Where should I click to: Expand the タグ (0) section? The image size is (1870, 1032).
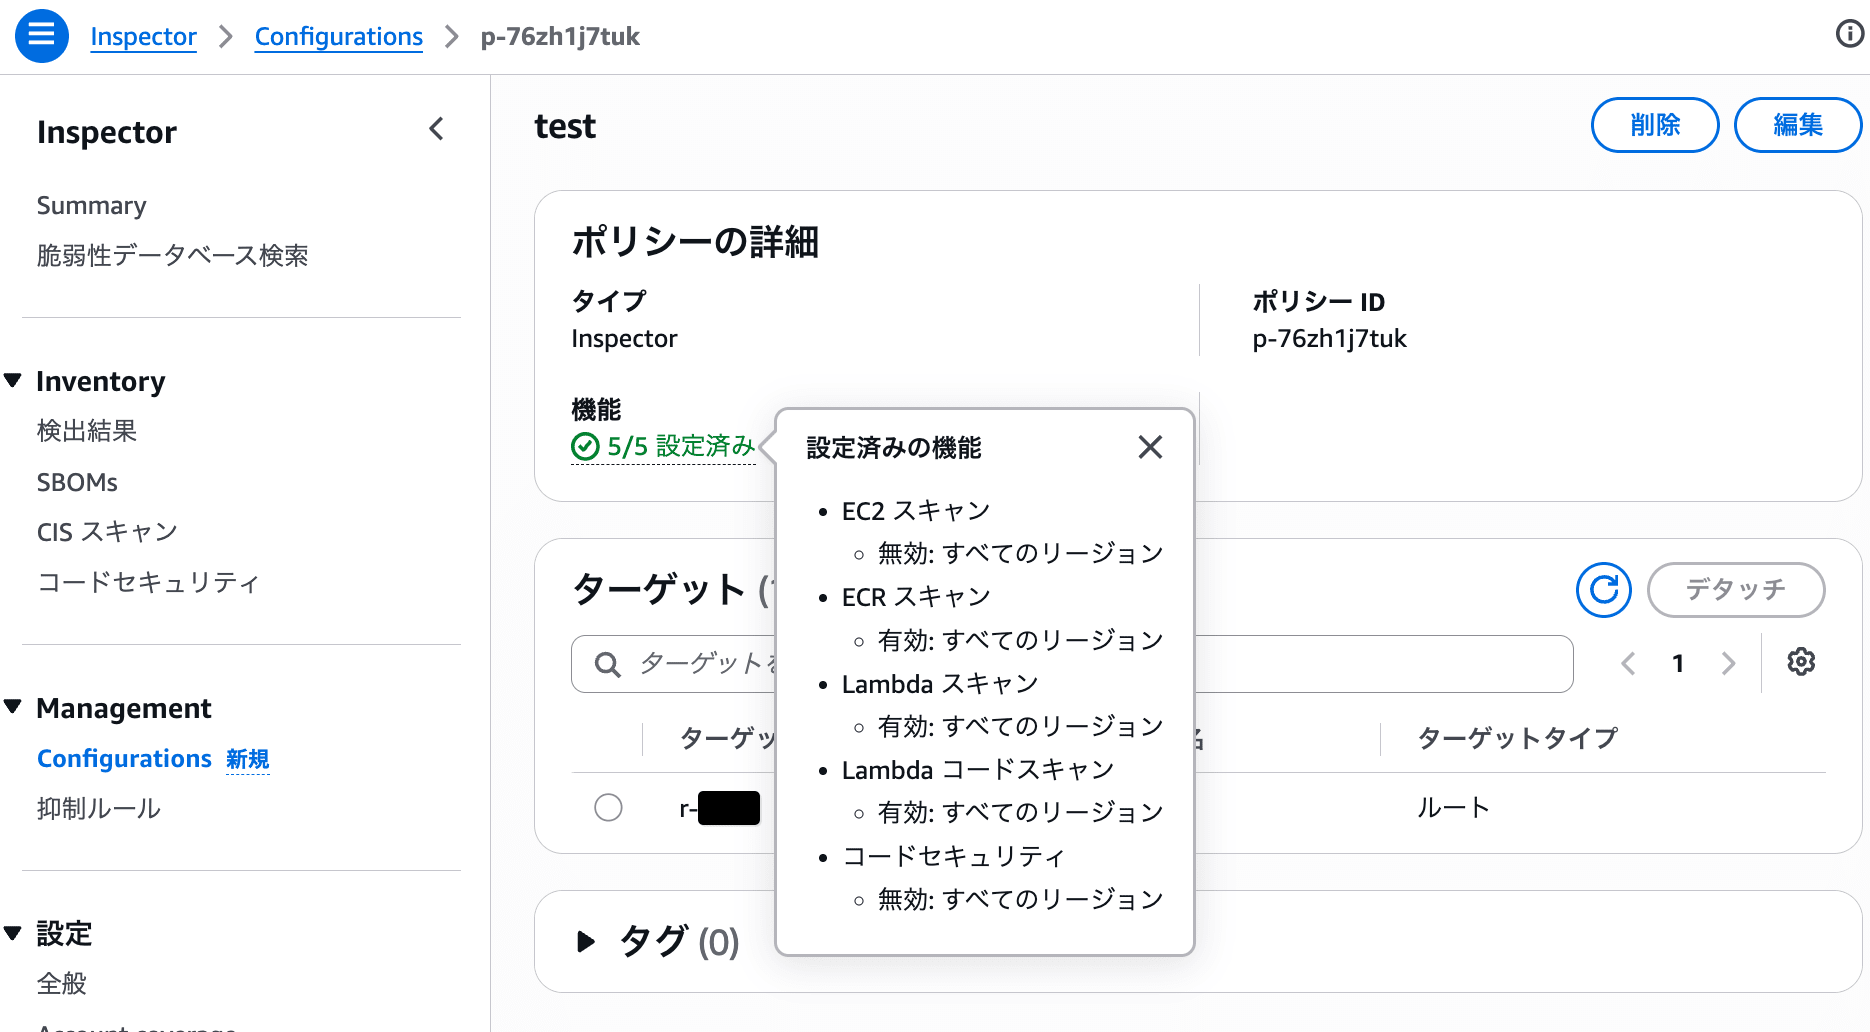(586, 941)
